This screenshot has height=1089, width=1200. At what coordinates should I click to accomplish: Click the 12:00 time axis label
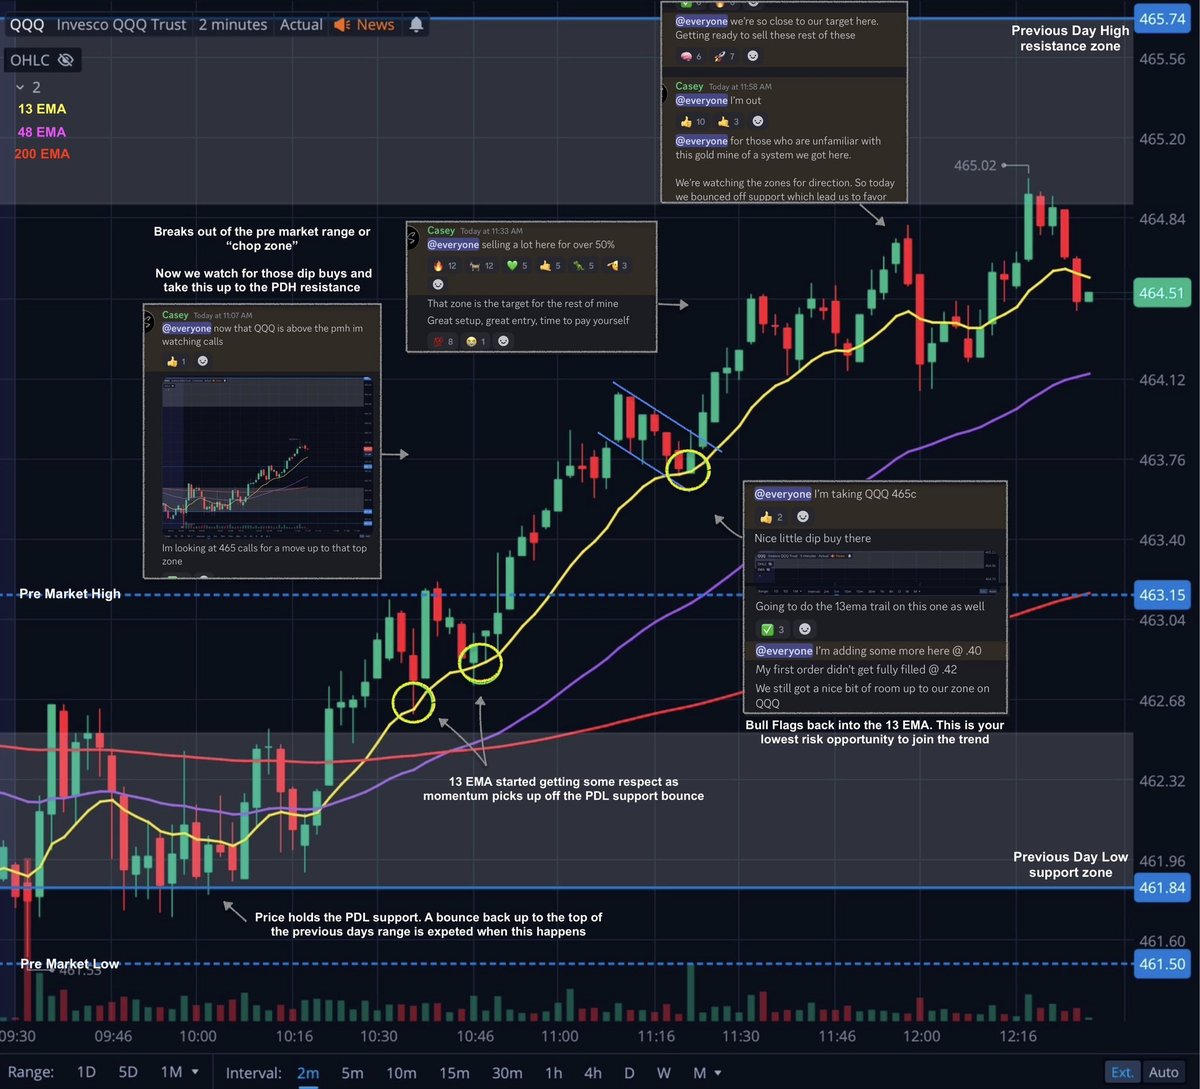(x=921, y=1036)
